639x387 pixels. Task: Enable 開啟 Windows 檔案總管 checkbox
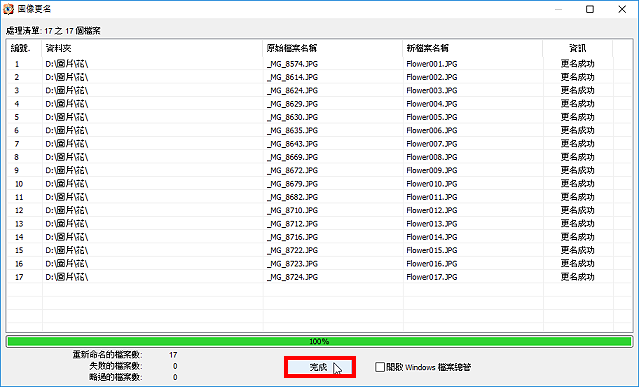[x=379, y=367]
